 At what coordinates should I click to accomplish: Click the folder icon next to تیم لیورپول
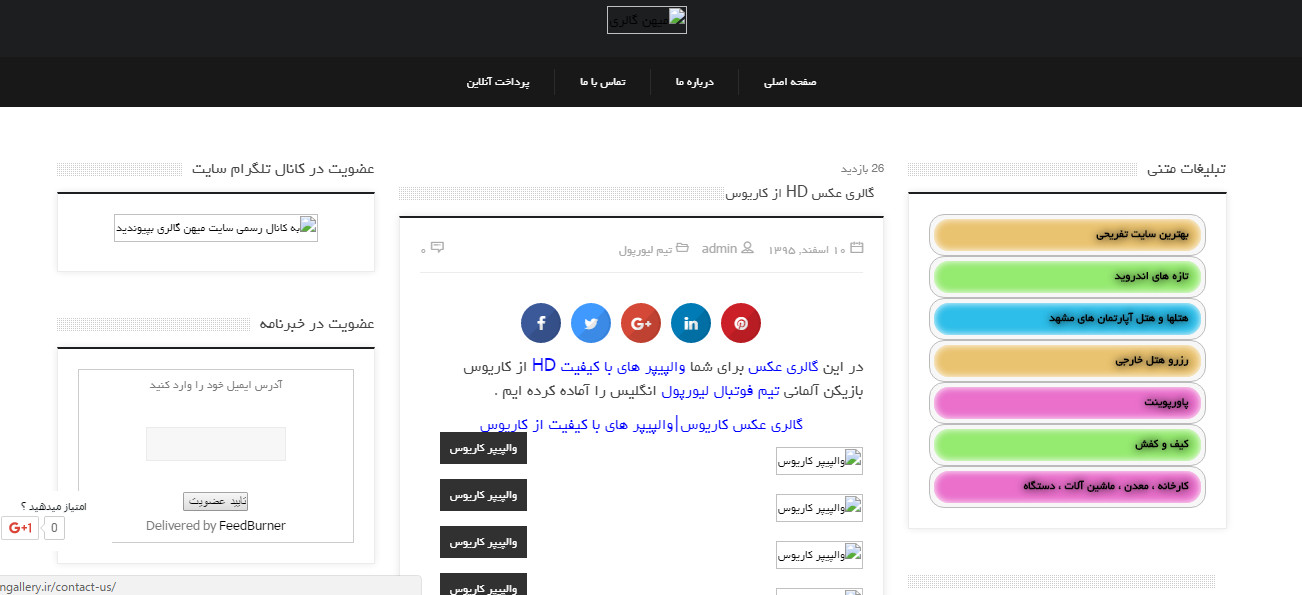(x=682, y=248)
